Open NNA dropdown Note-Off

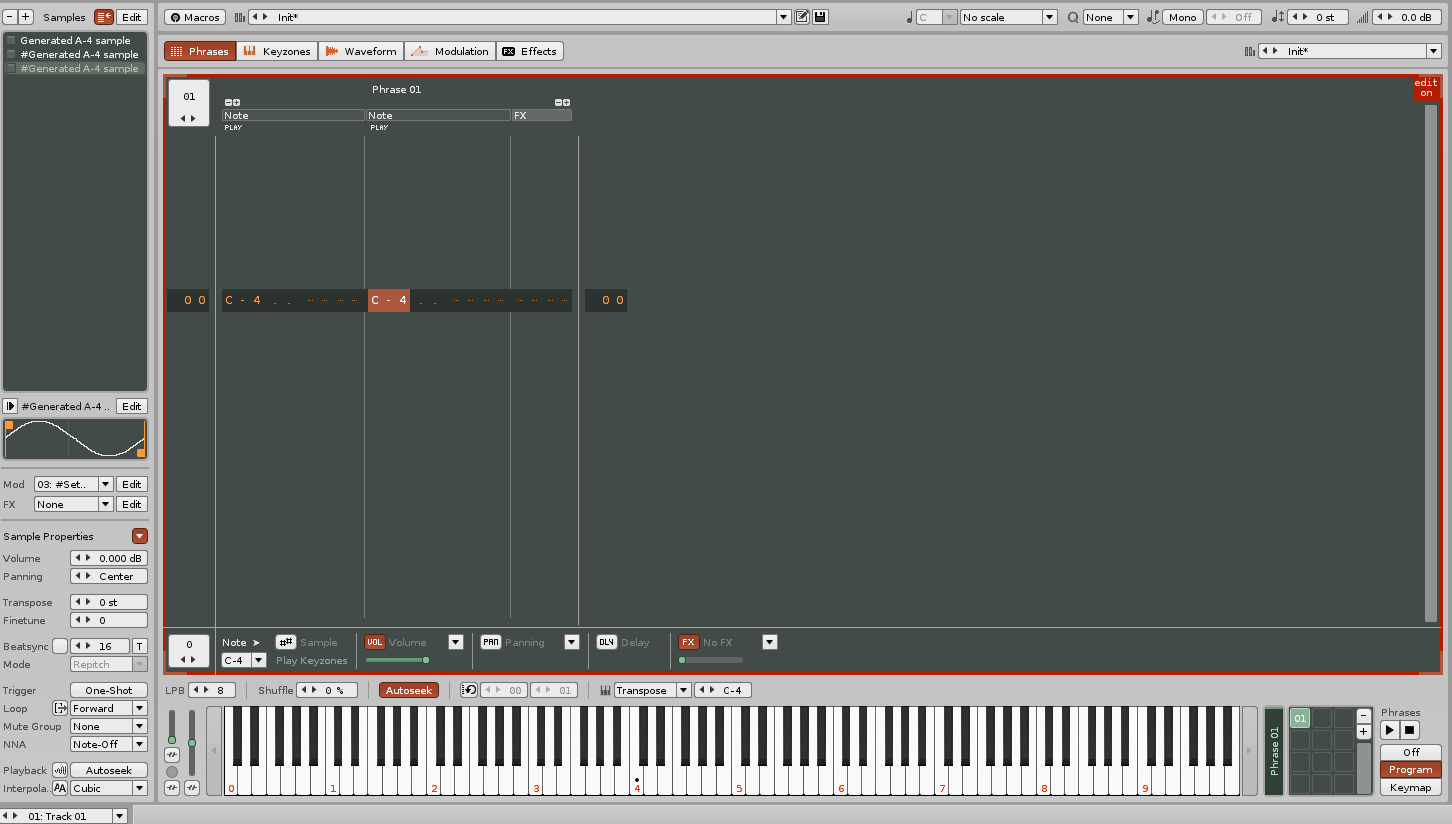tap(109, 744)
